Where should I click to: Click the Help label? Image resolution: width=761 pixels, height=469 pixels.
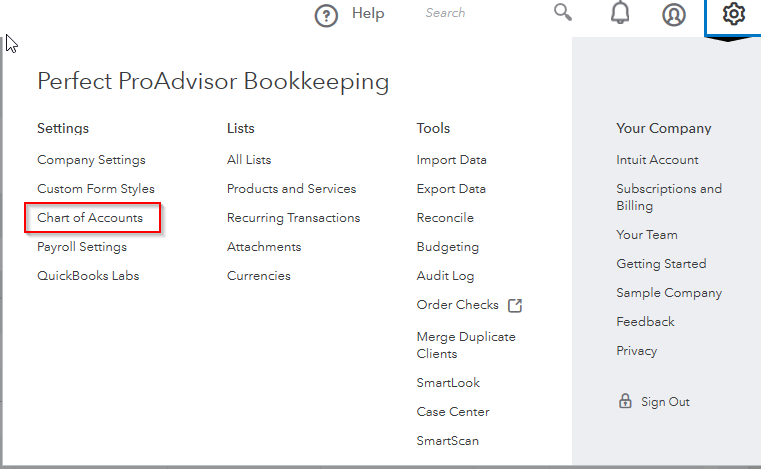coord(368,13)
